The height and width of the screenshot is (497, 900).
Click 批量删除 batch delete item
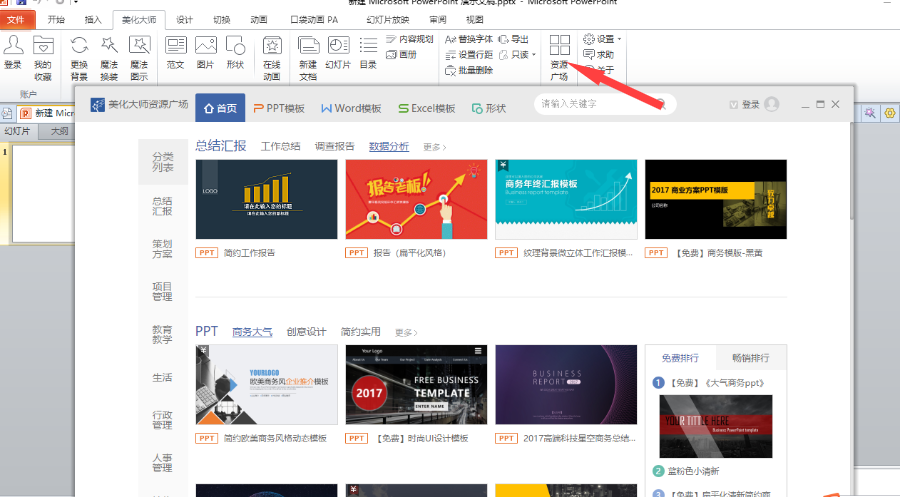[469, 70]
